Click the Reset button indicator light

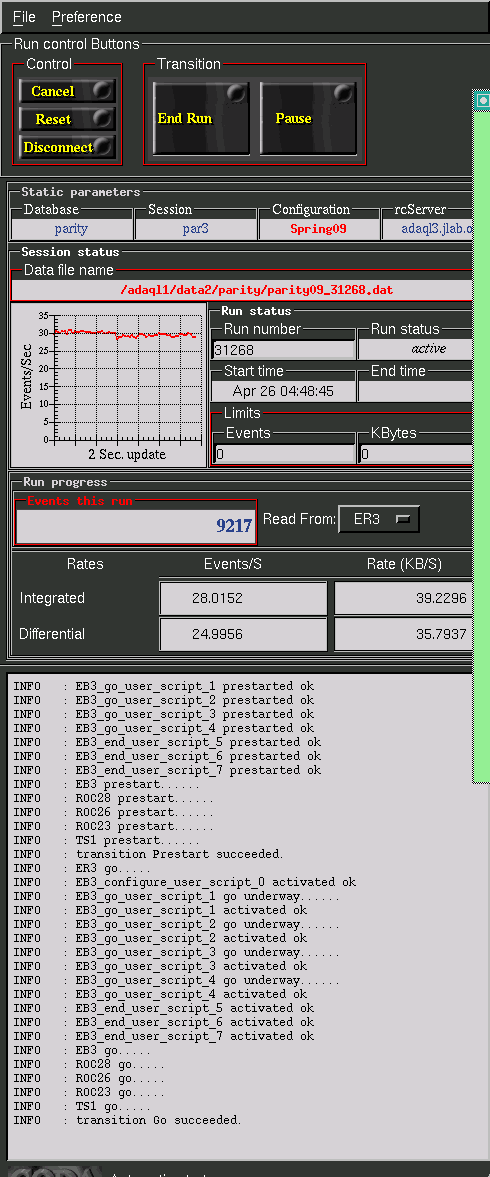point(101,119)
